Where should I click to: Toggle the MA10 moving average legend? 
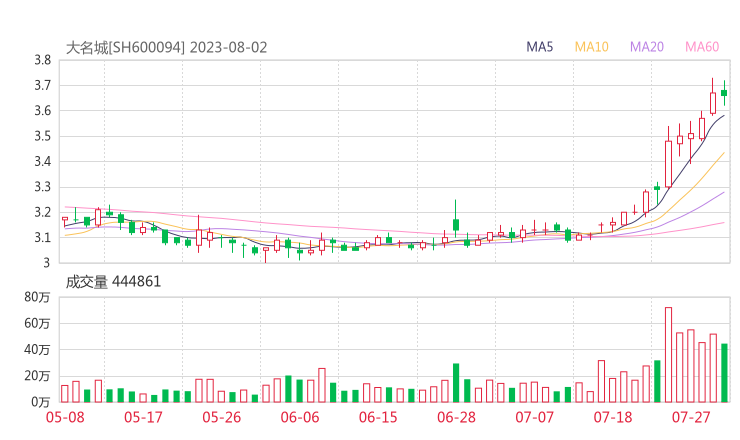pyautogui.click(x=591, y=47)
